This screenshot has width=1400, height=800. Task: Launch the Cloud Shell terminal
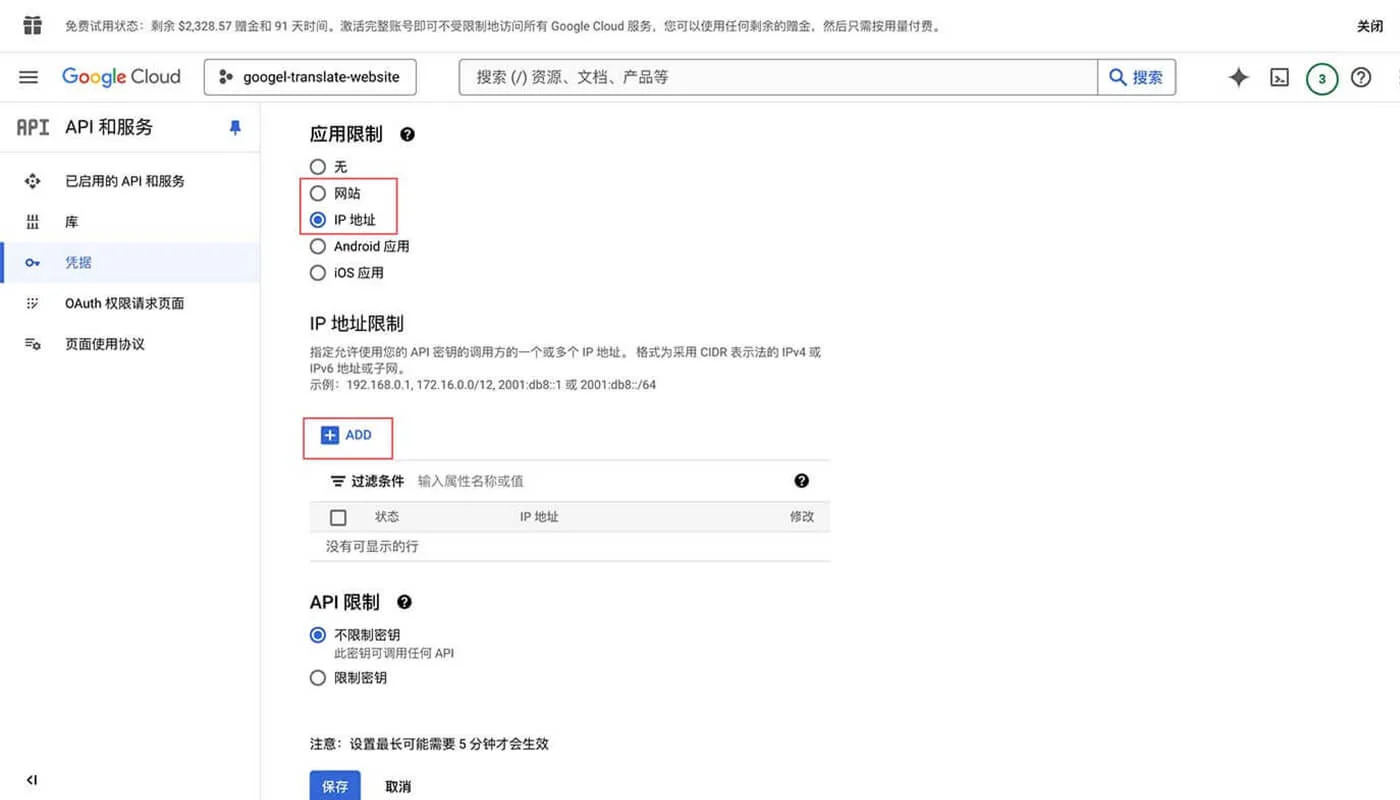(1279, 76)
